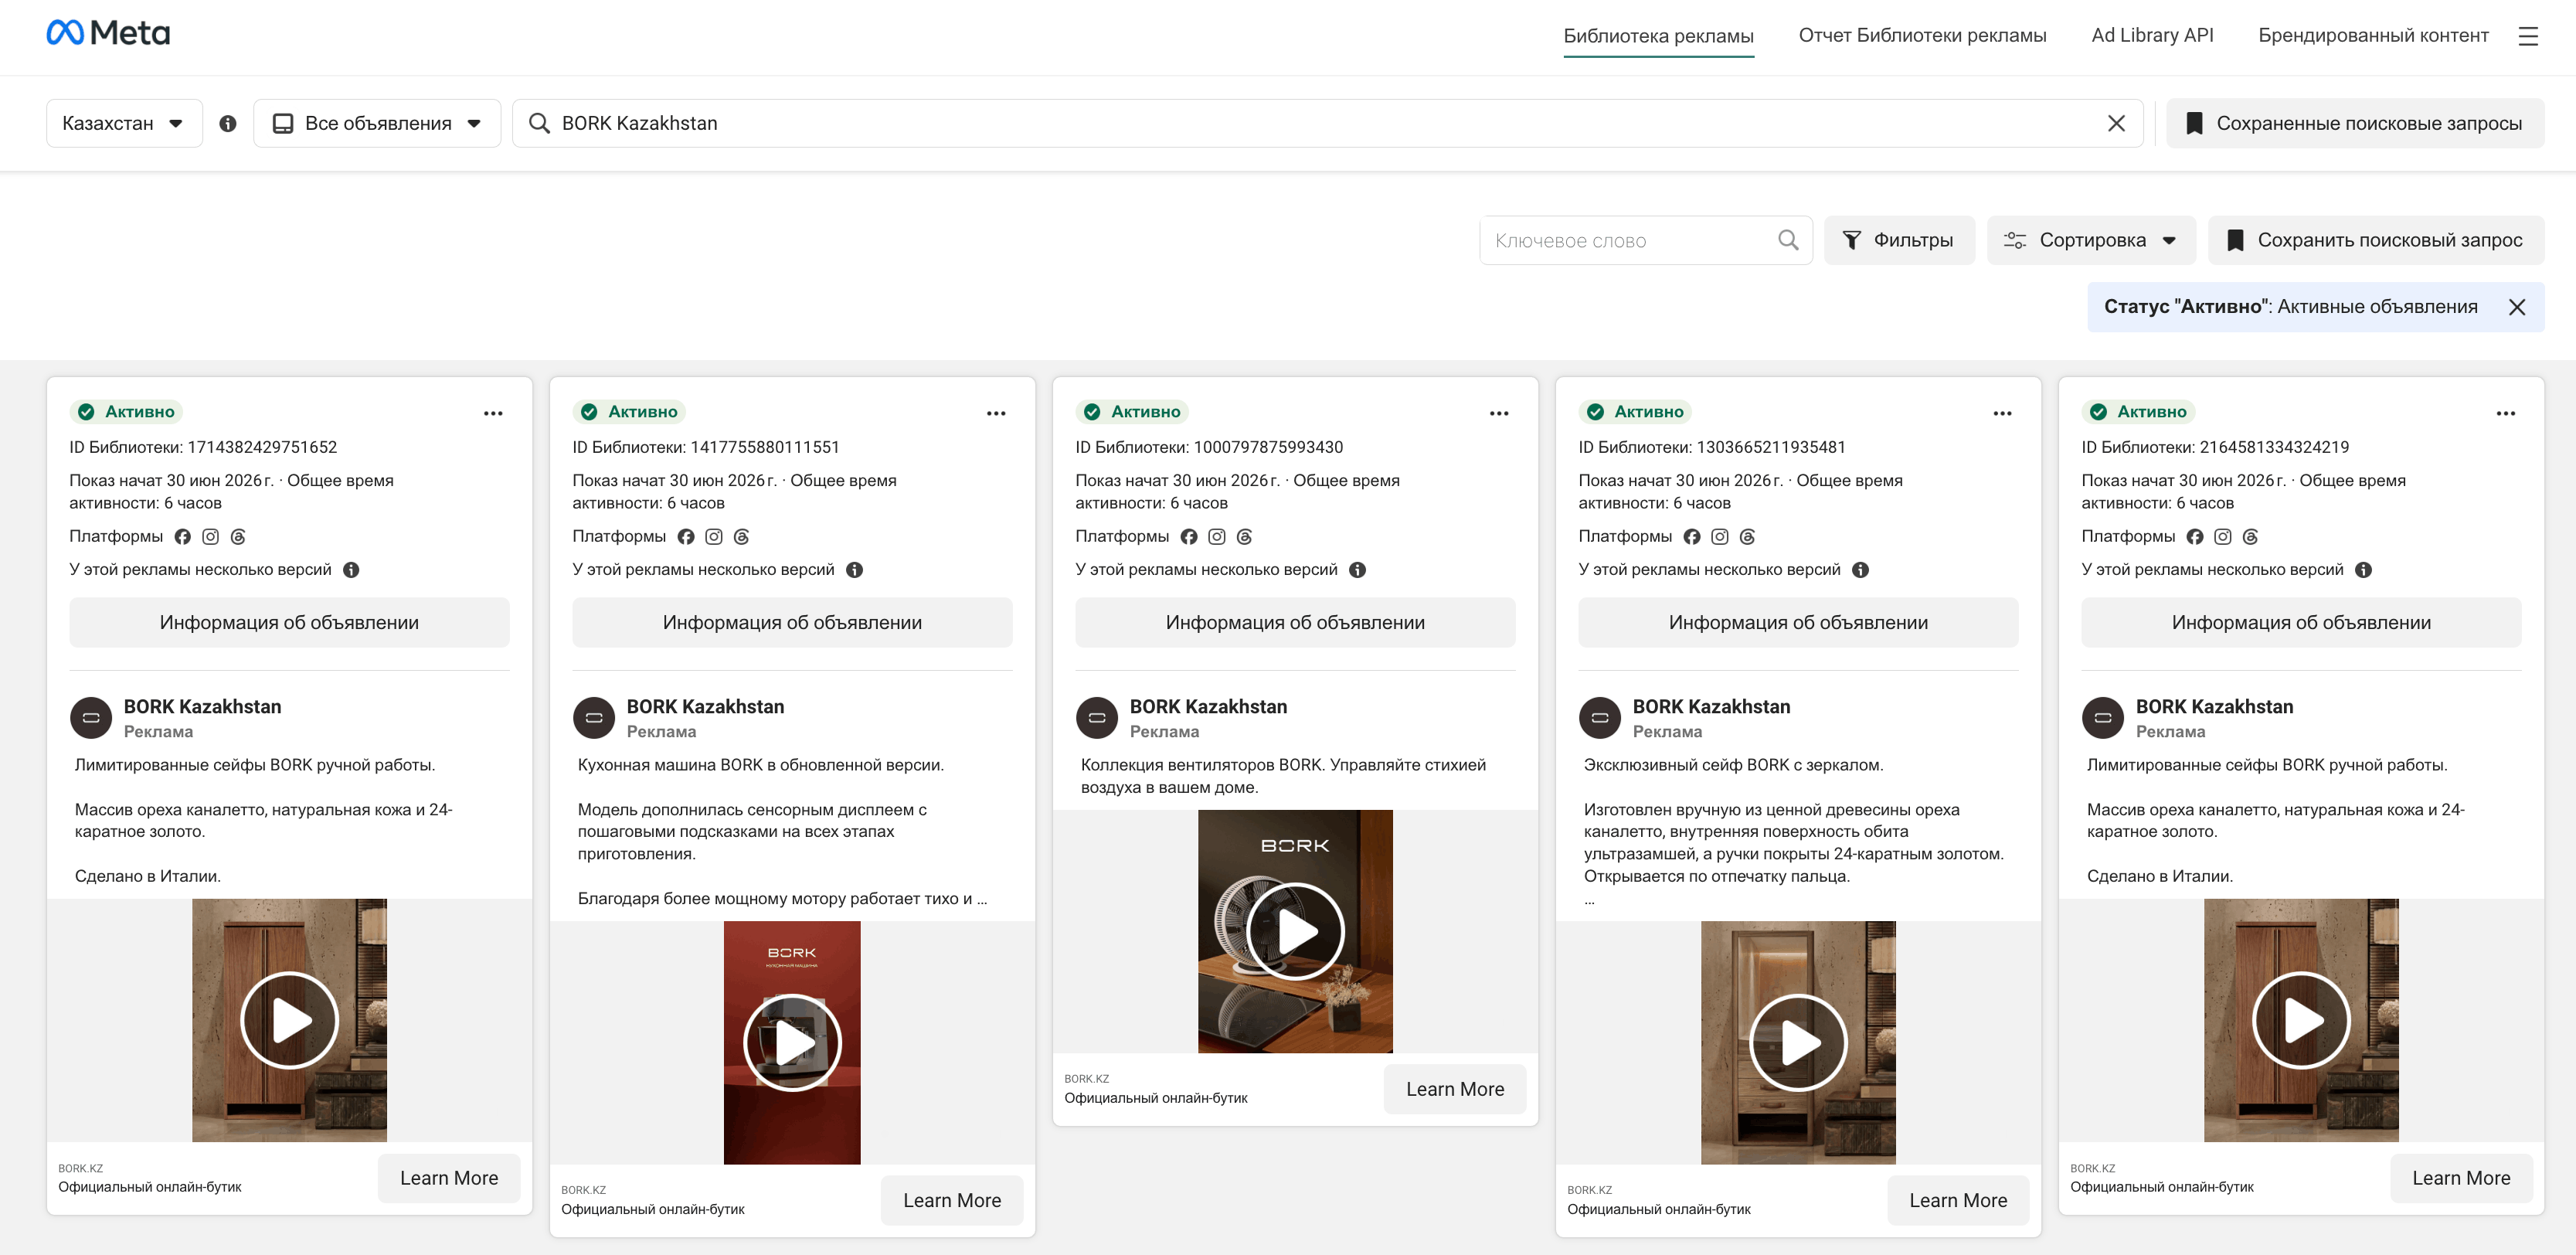Viewport: 2576px width, 1255px height.
Task: Open options menu for ad 2164581334324219
Action: [2505, 413]
